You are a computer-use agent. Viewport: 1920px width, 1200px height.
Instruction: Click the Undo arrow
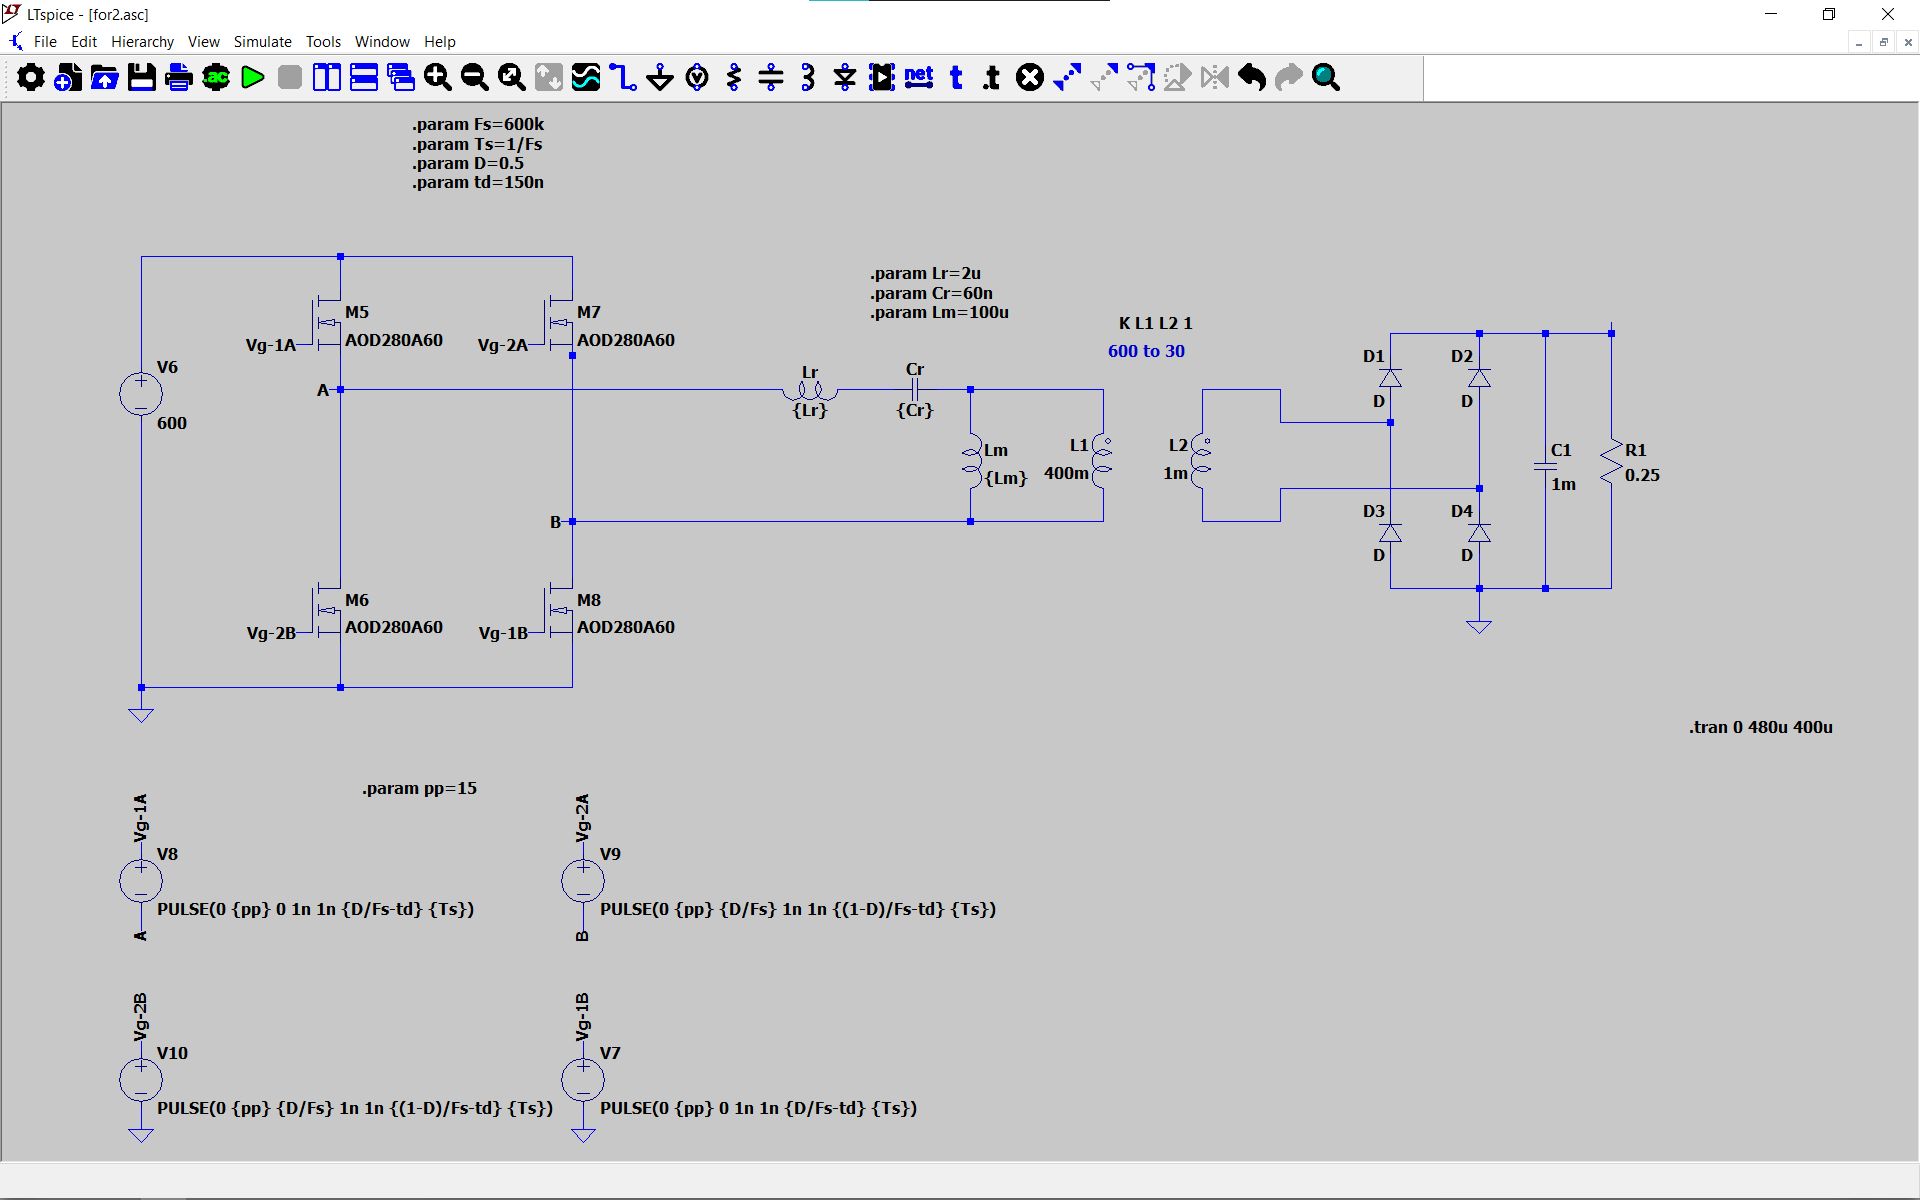(1252, 77)
